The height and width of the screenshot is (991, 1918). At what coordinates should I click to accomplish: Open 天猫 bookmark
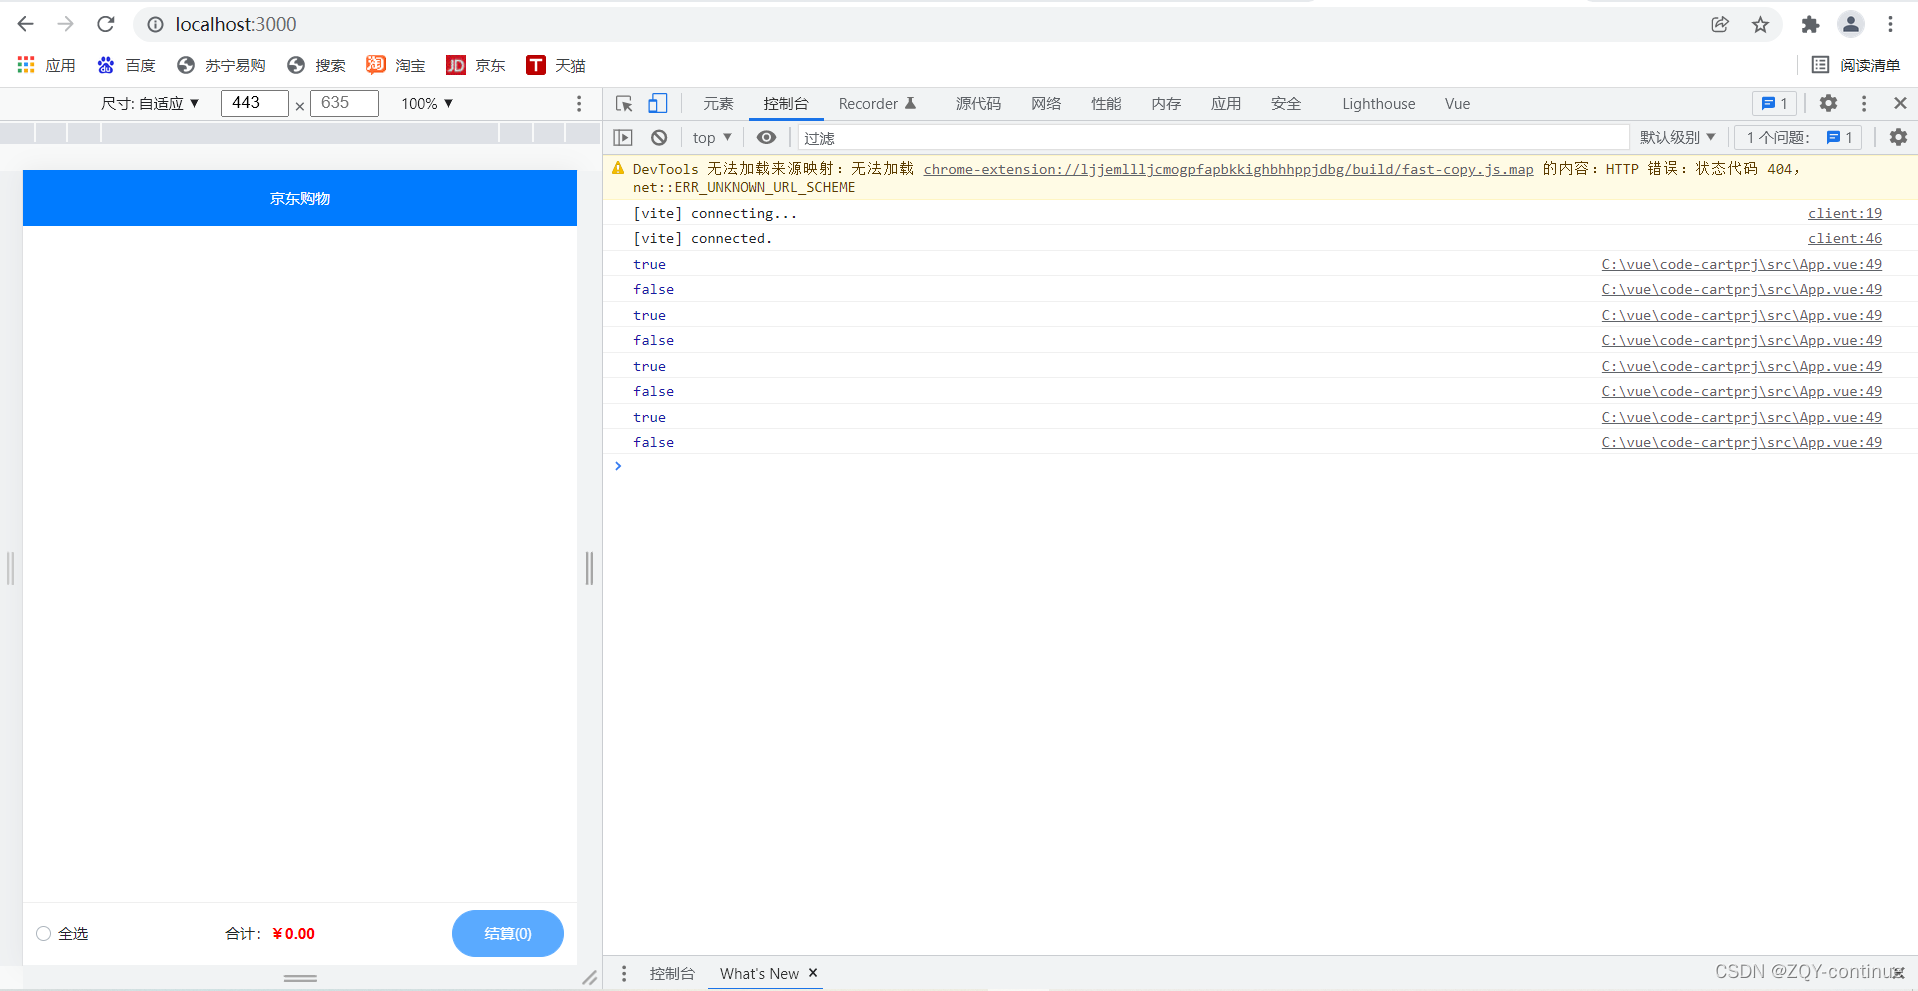pyautogui.click(x=556, y=65)
